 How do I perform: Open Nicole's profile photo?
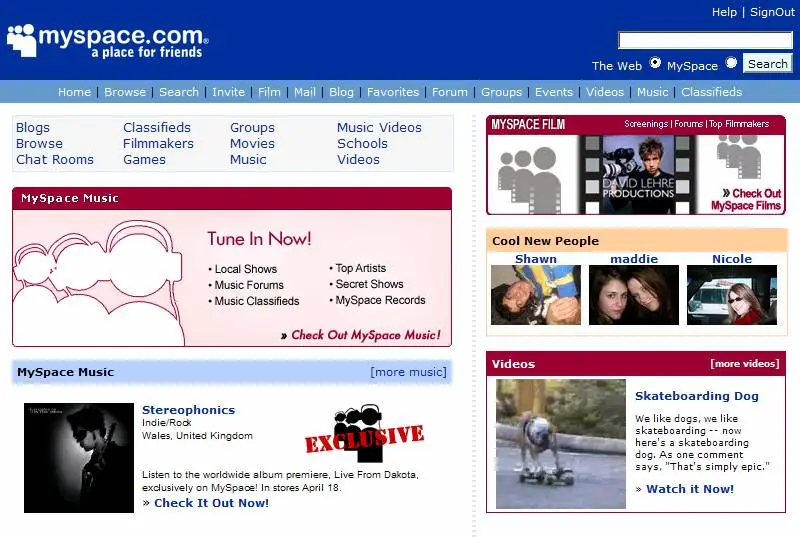732,295
